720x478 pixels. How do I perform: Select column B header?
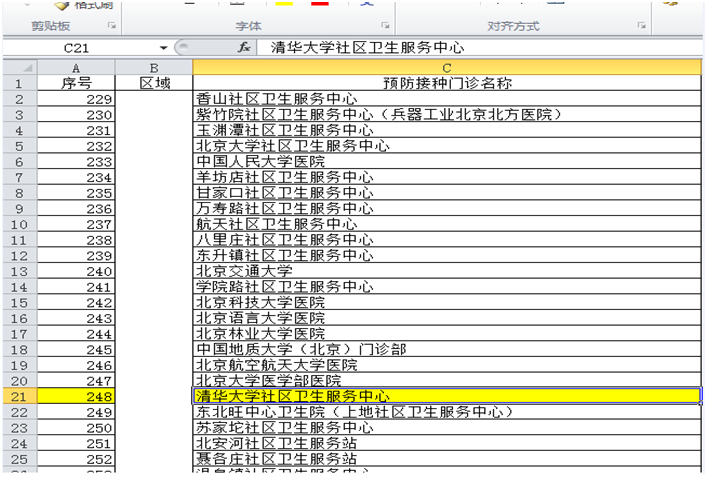pyautogui.click(x=154, y=68)
